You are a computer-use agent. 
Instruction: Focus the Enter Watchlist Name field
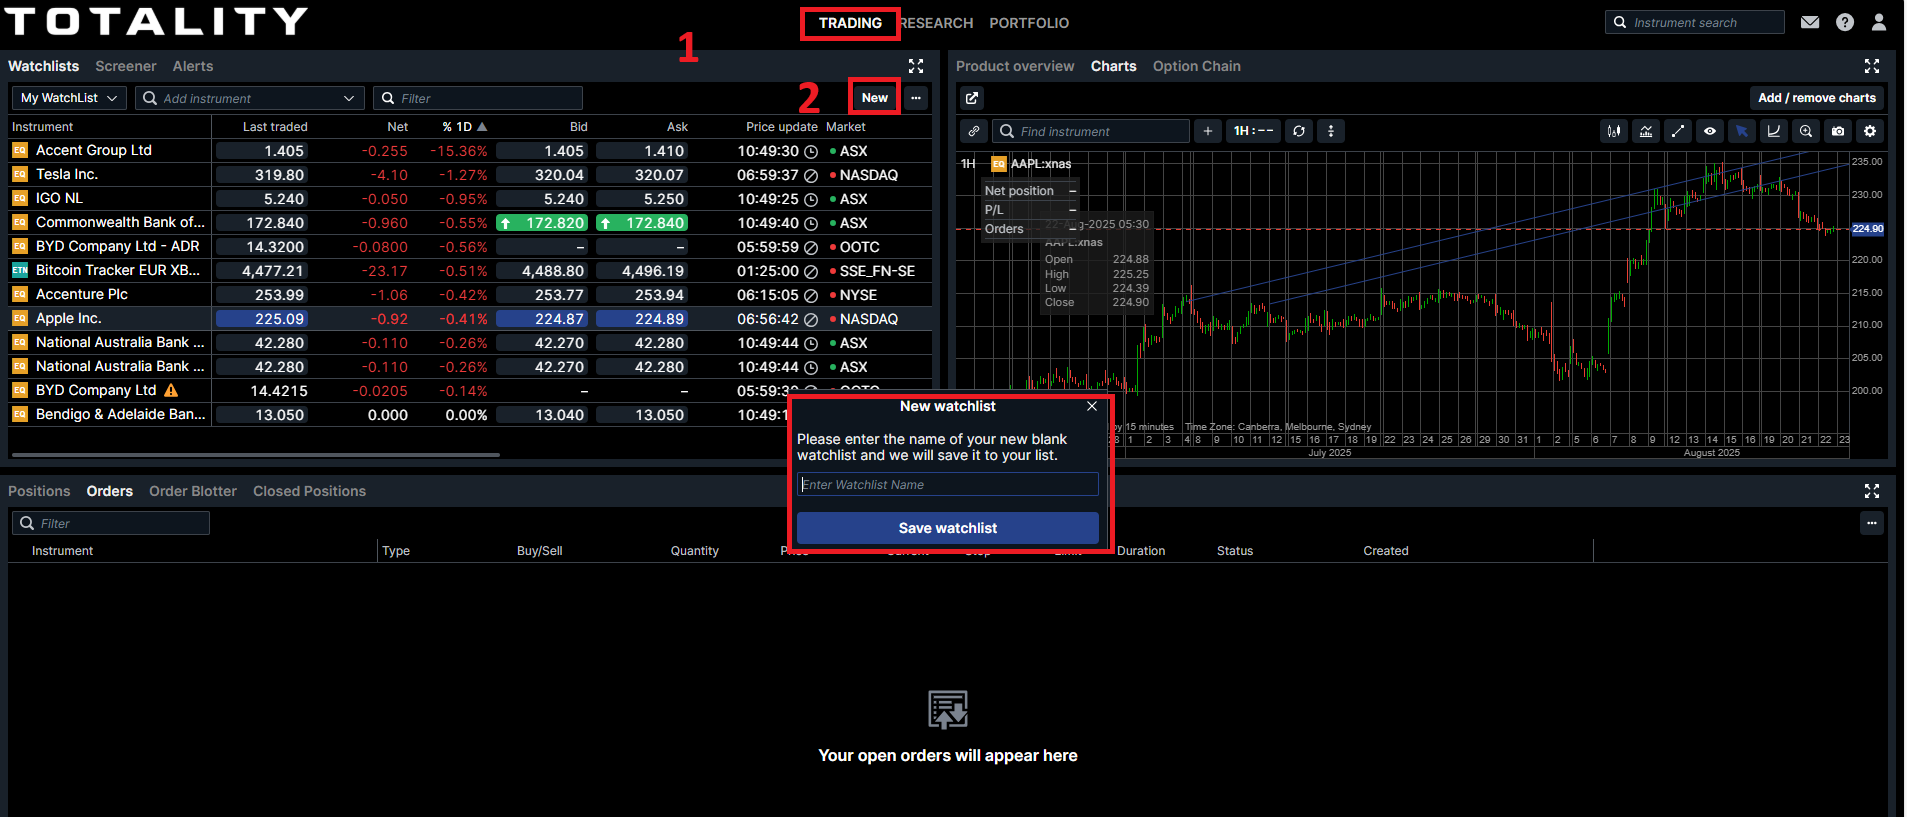coord(948,485)
